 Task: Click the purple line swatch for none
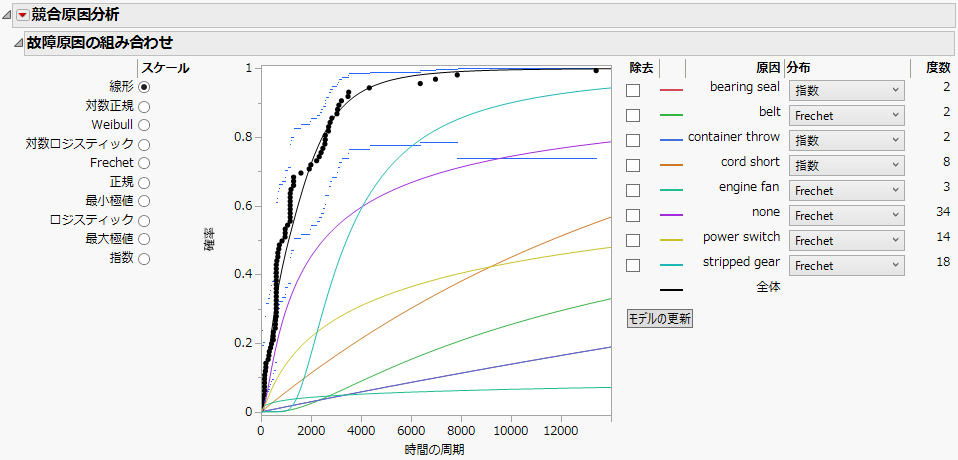coord(671,216)
